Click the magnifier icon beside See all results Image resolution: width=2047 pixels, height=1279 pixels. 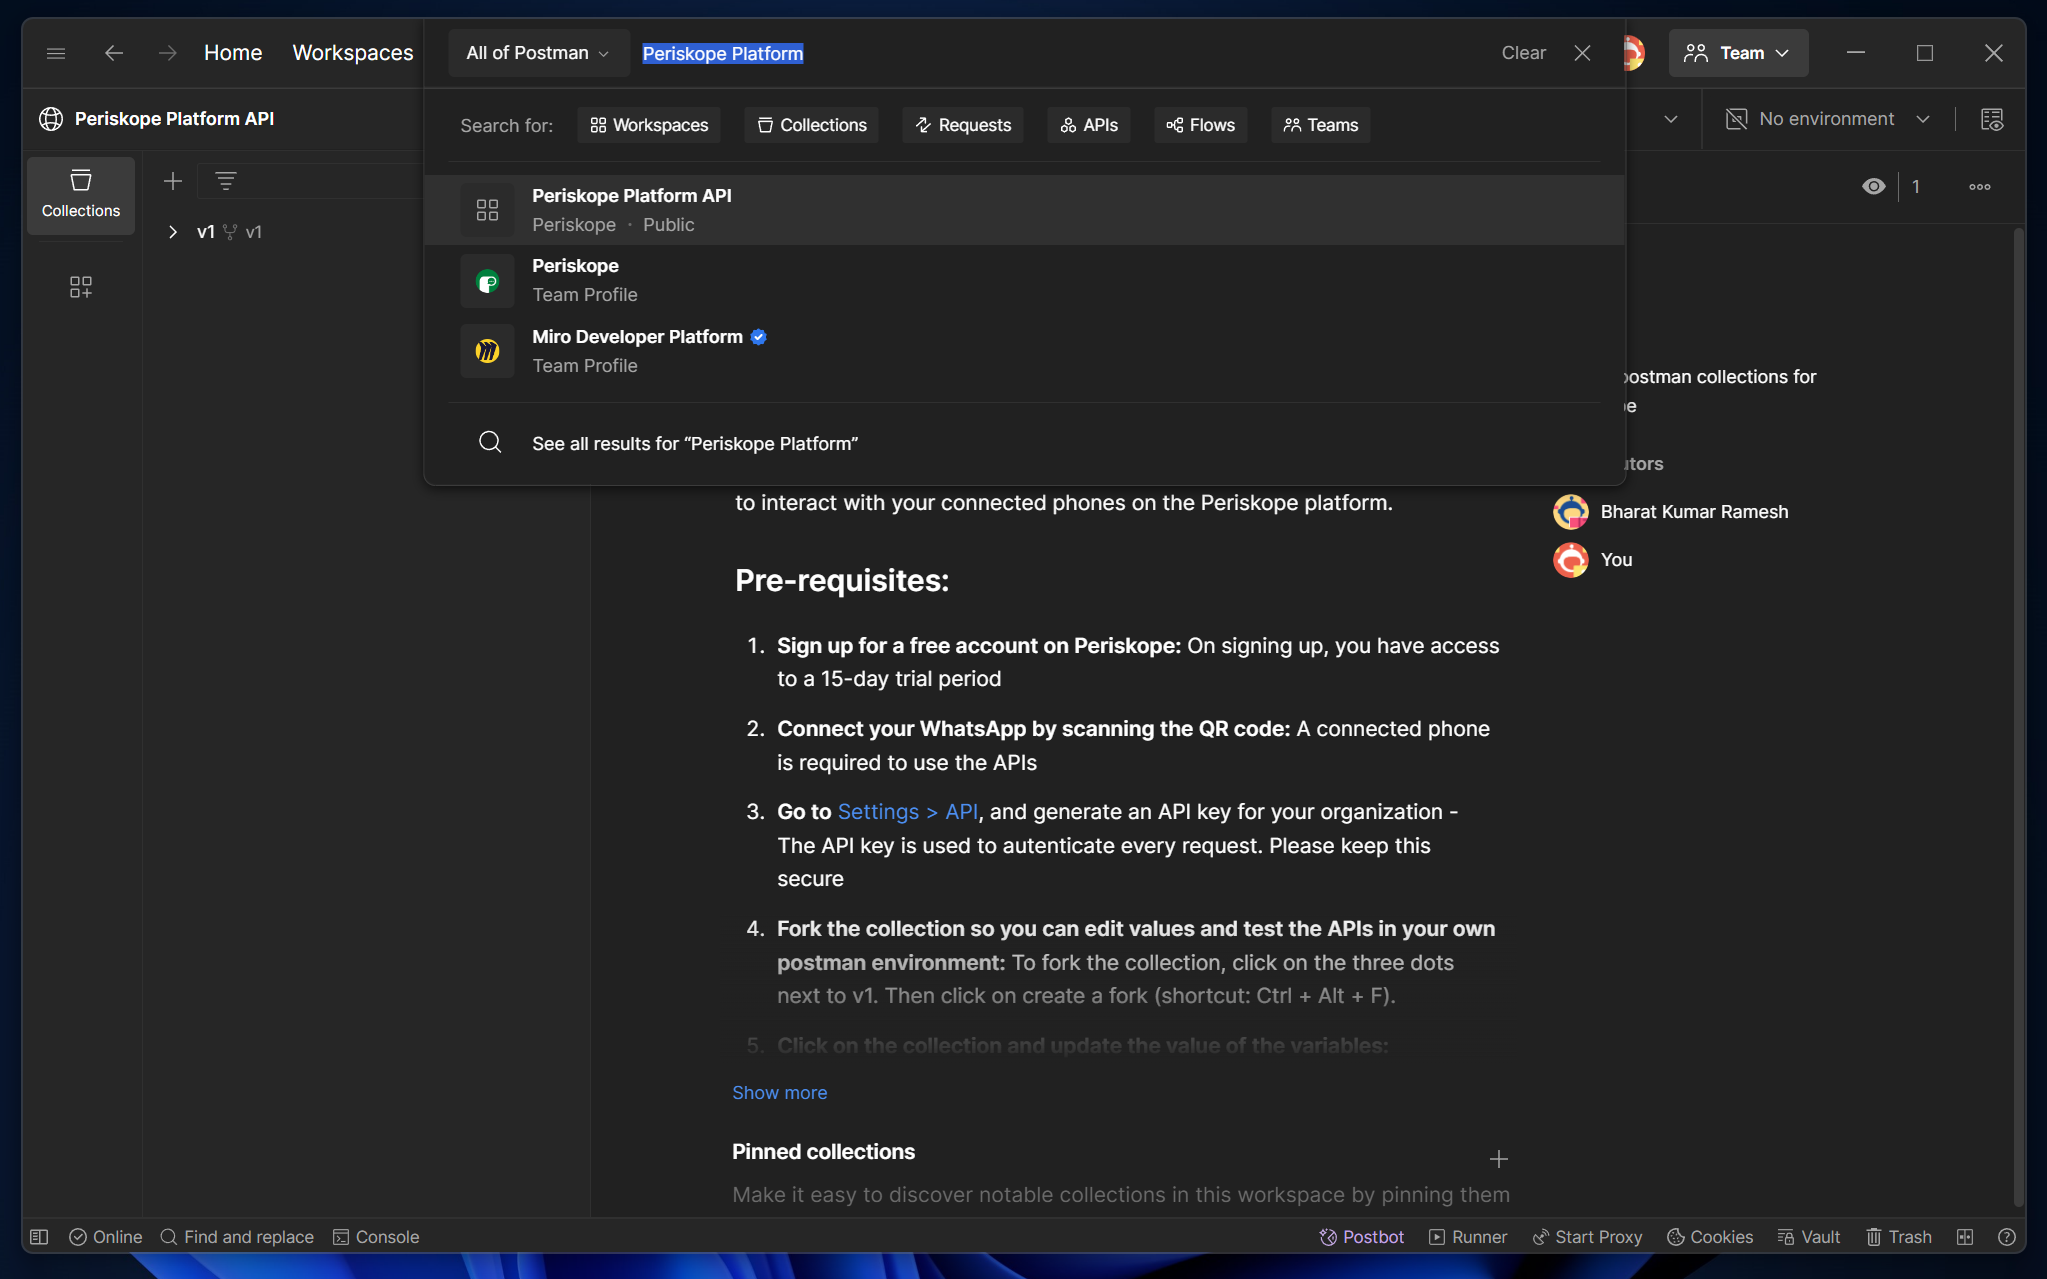coord(490,442)
